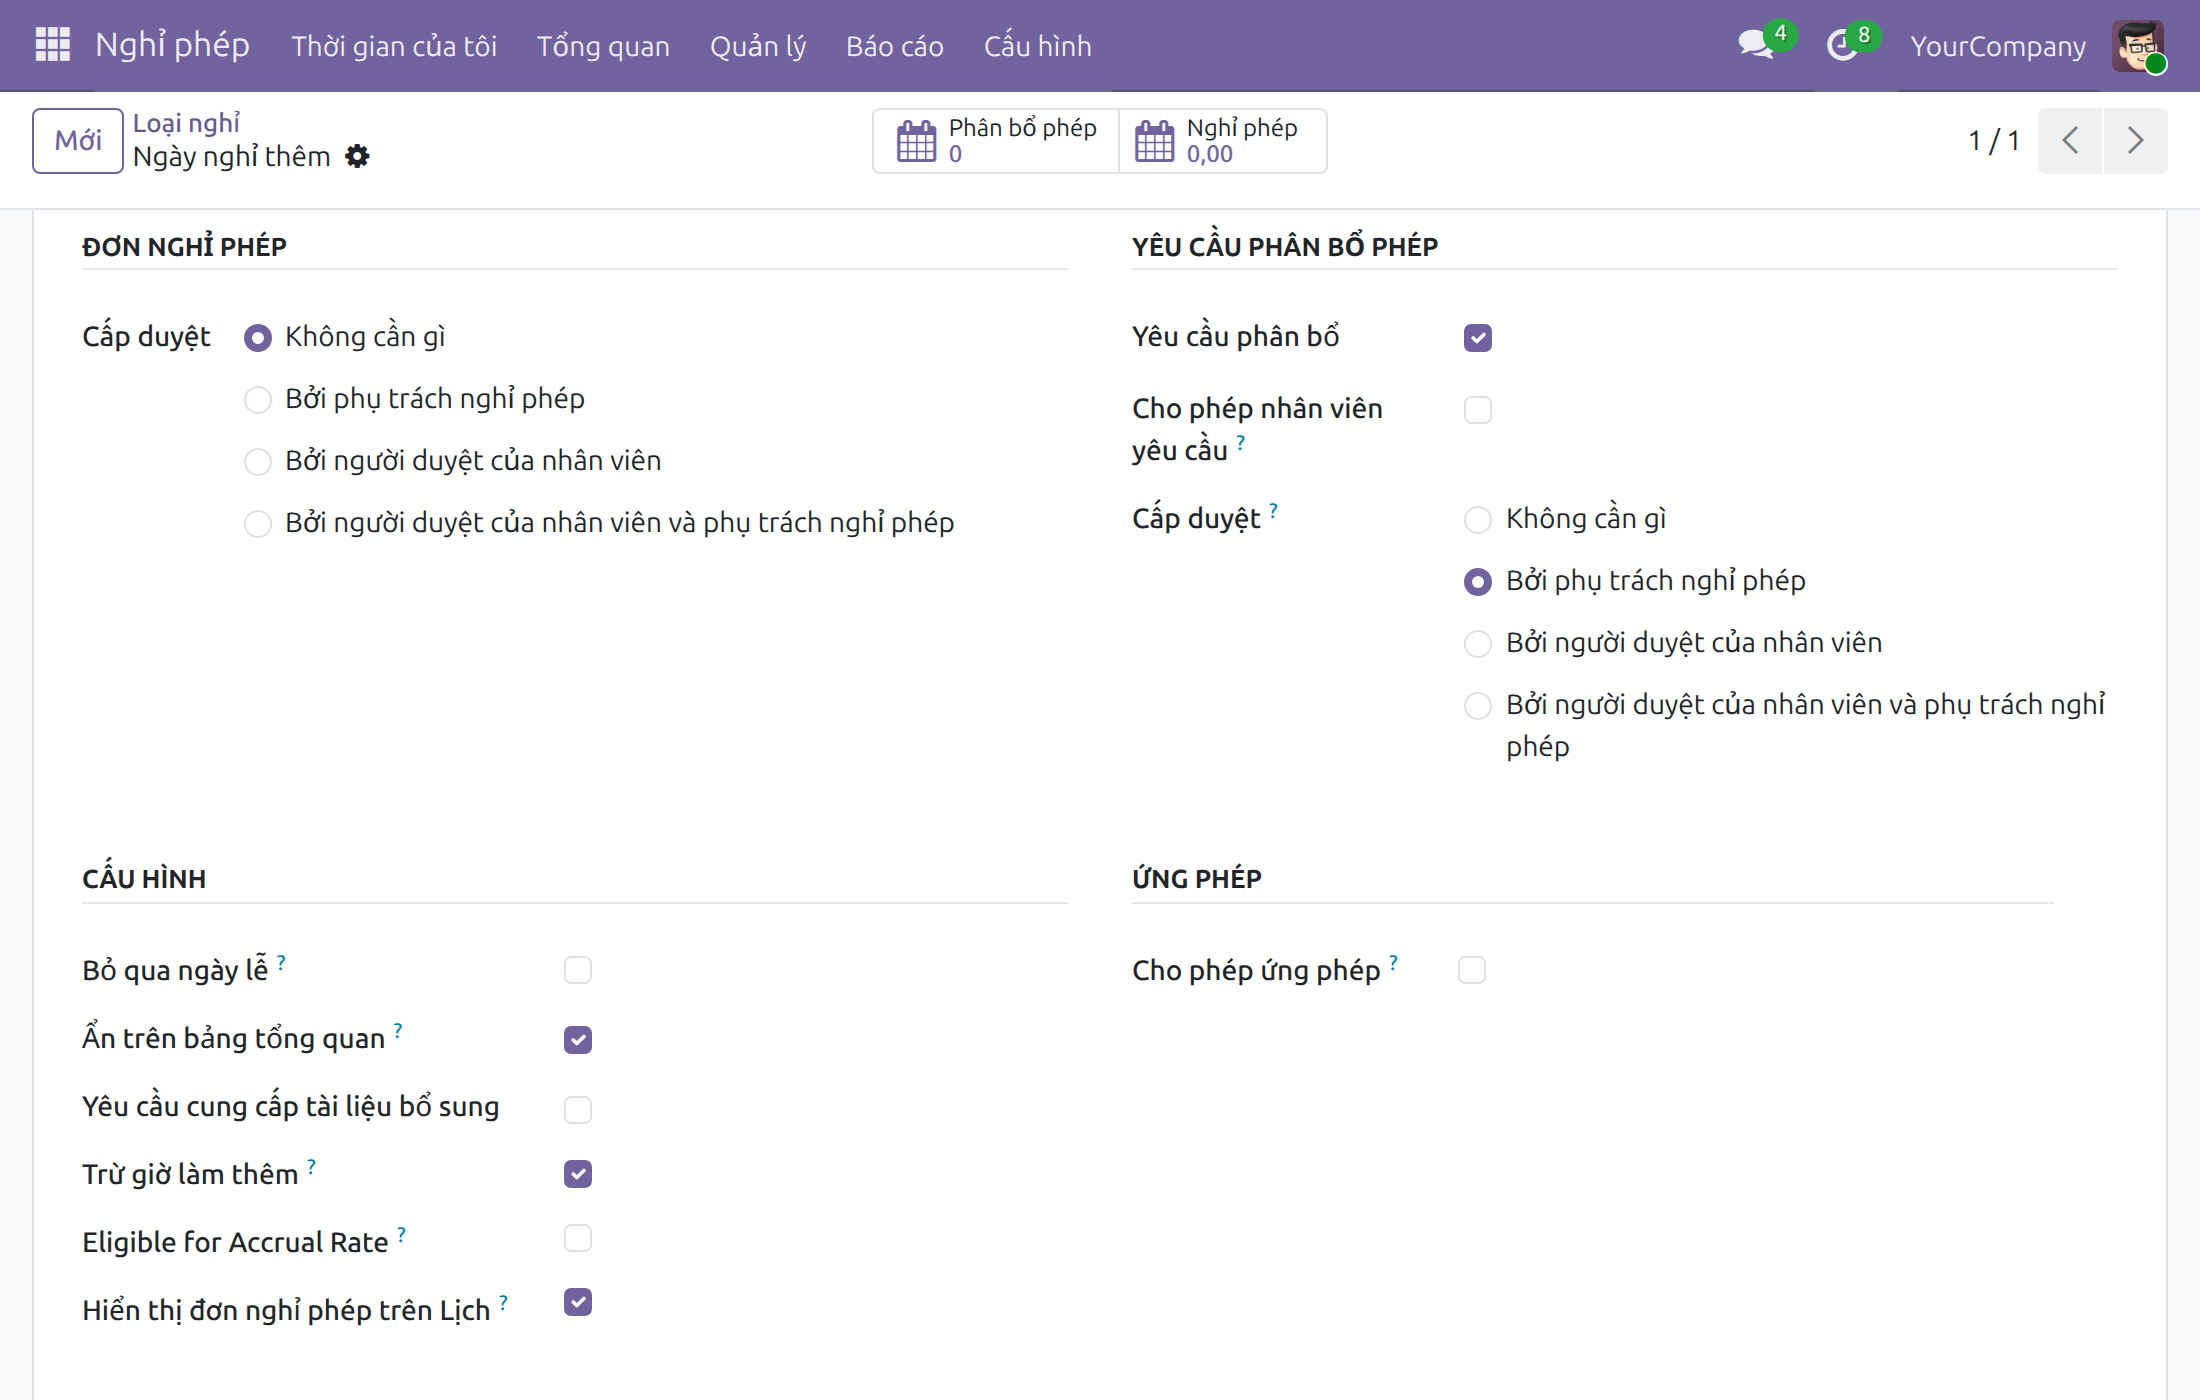Go back via Loại nghỉ breadcrumb

pyautogui.click(x=186, y=123)
